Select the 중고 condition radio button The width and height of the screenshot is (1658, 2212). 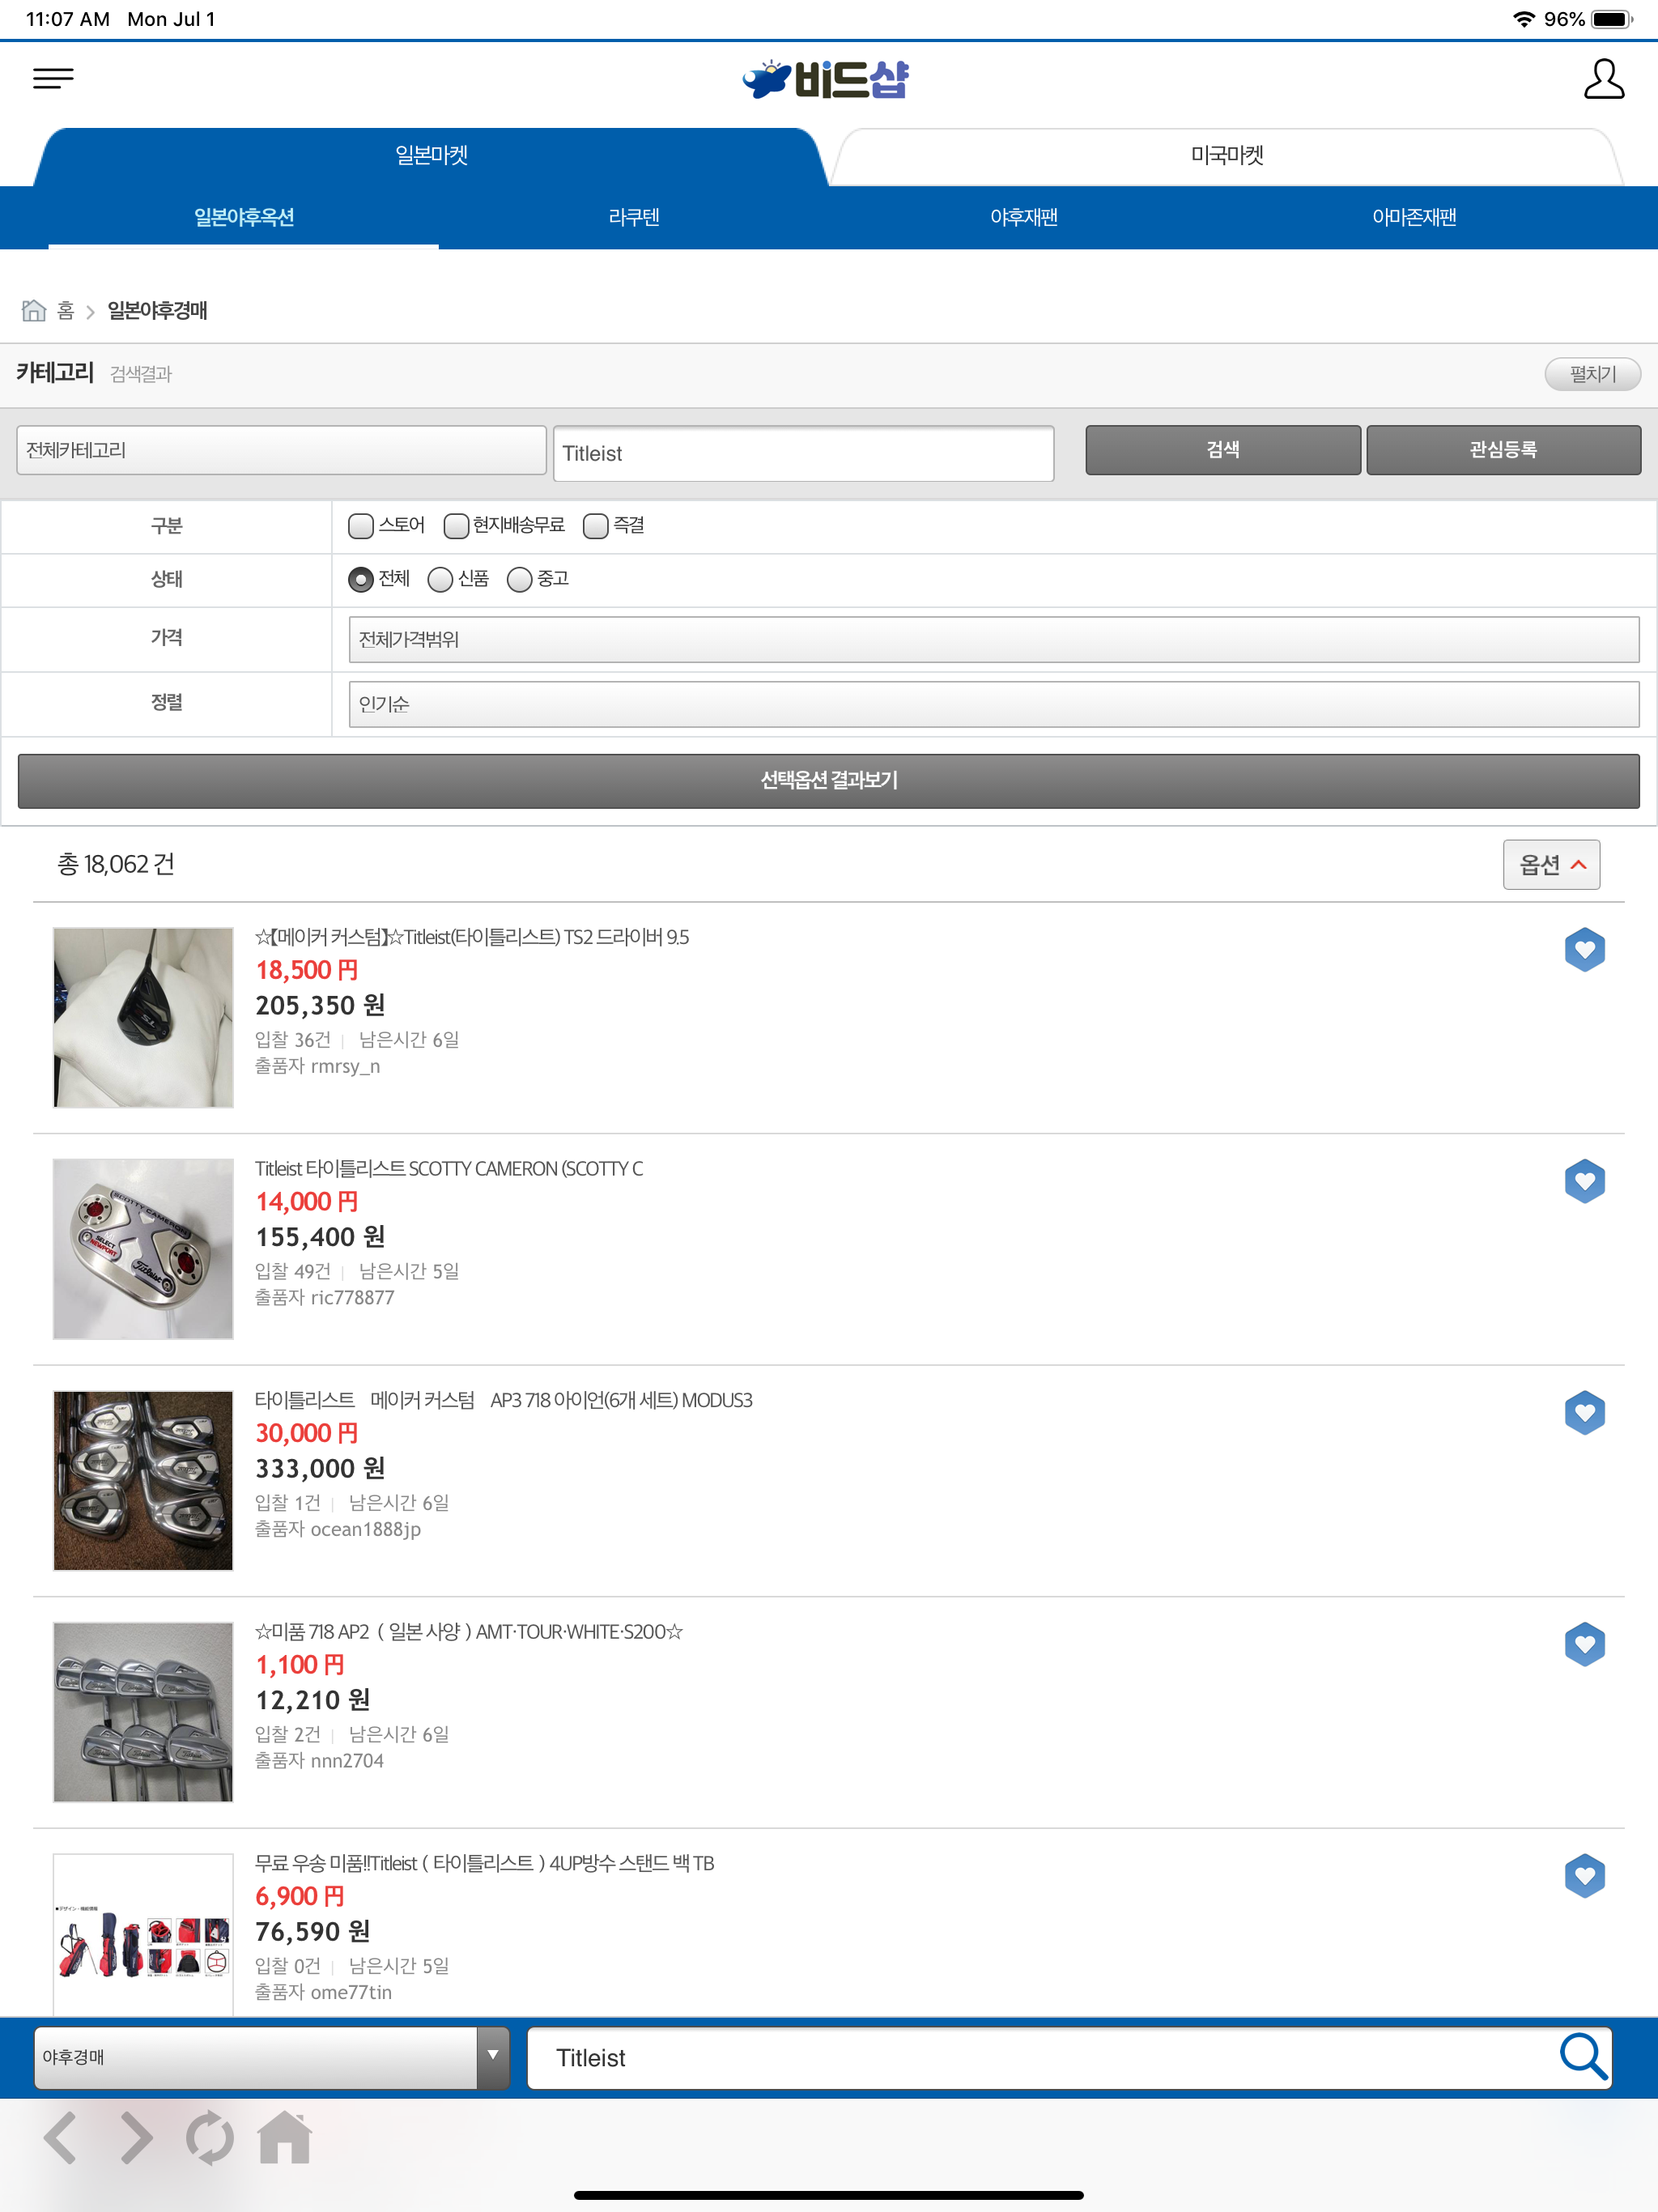pyautogui.click(x=519, y=580)
